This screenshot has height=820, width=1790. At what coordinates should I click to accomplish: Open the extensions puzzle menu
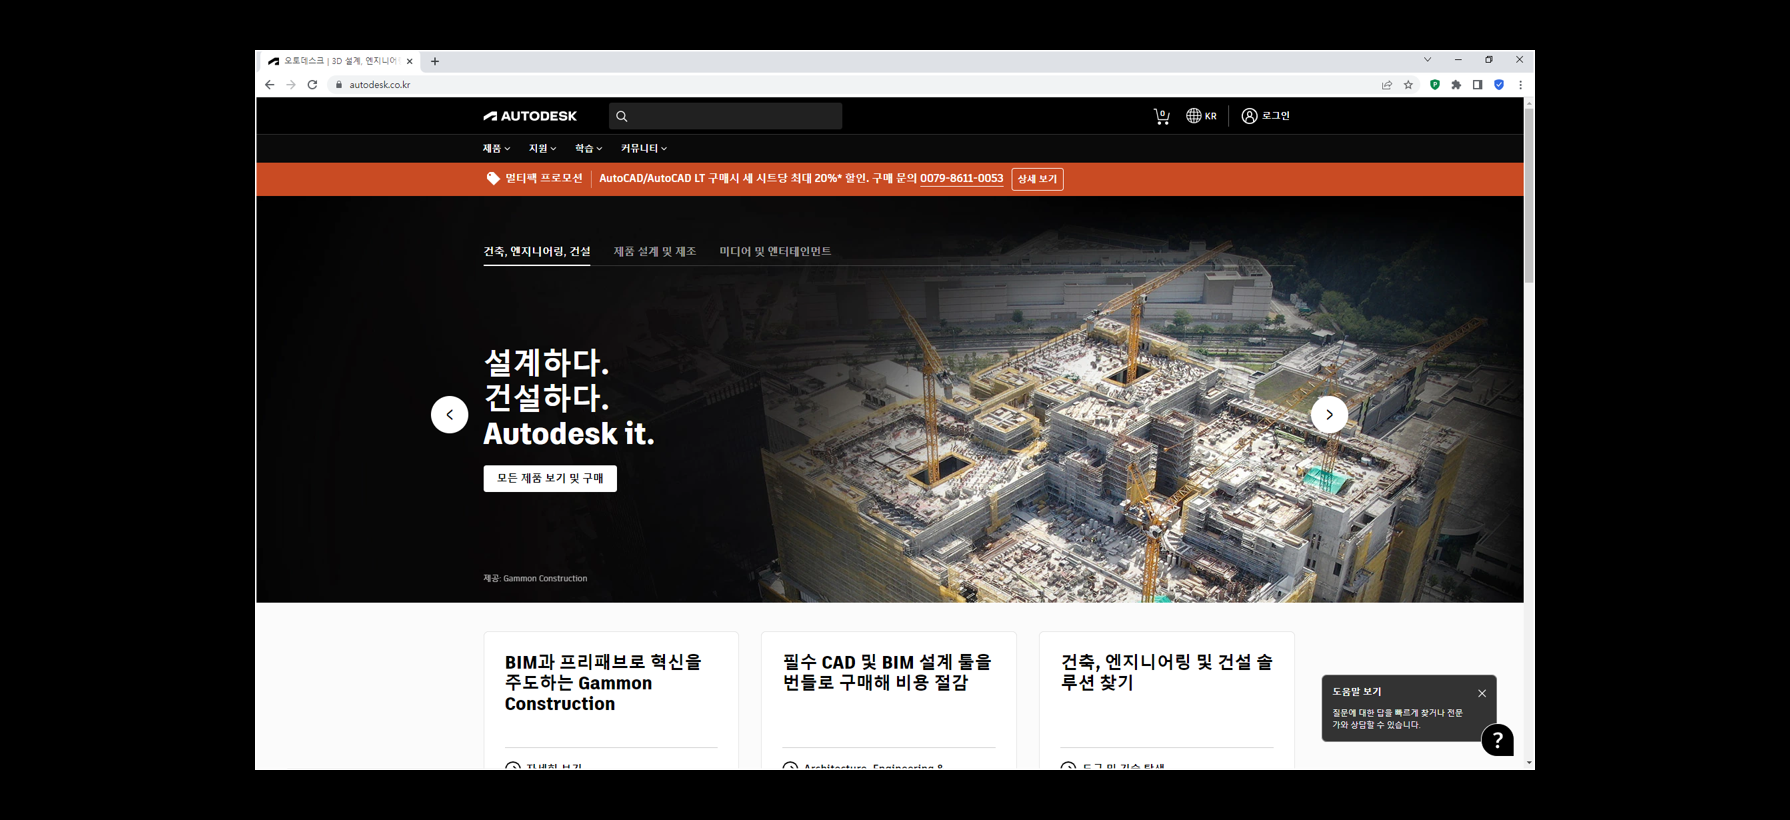click(x=1456, y=85)
